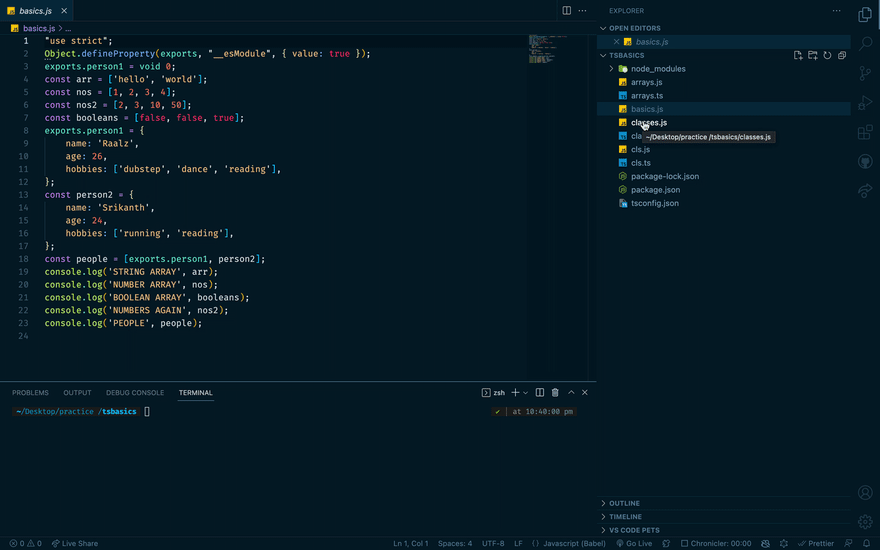Refresh the TSBASICS explorer
This screenshot has height=550, width=880.
[827, 55]
